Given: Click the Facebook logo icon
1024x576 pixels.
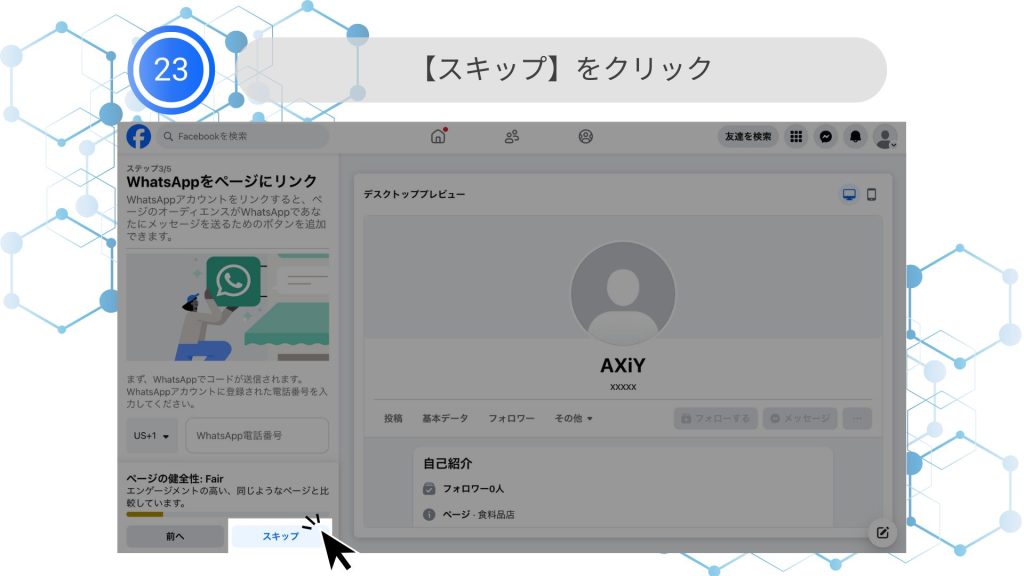Looking at the screenshot, I should click(x=139, y=137).
